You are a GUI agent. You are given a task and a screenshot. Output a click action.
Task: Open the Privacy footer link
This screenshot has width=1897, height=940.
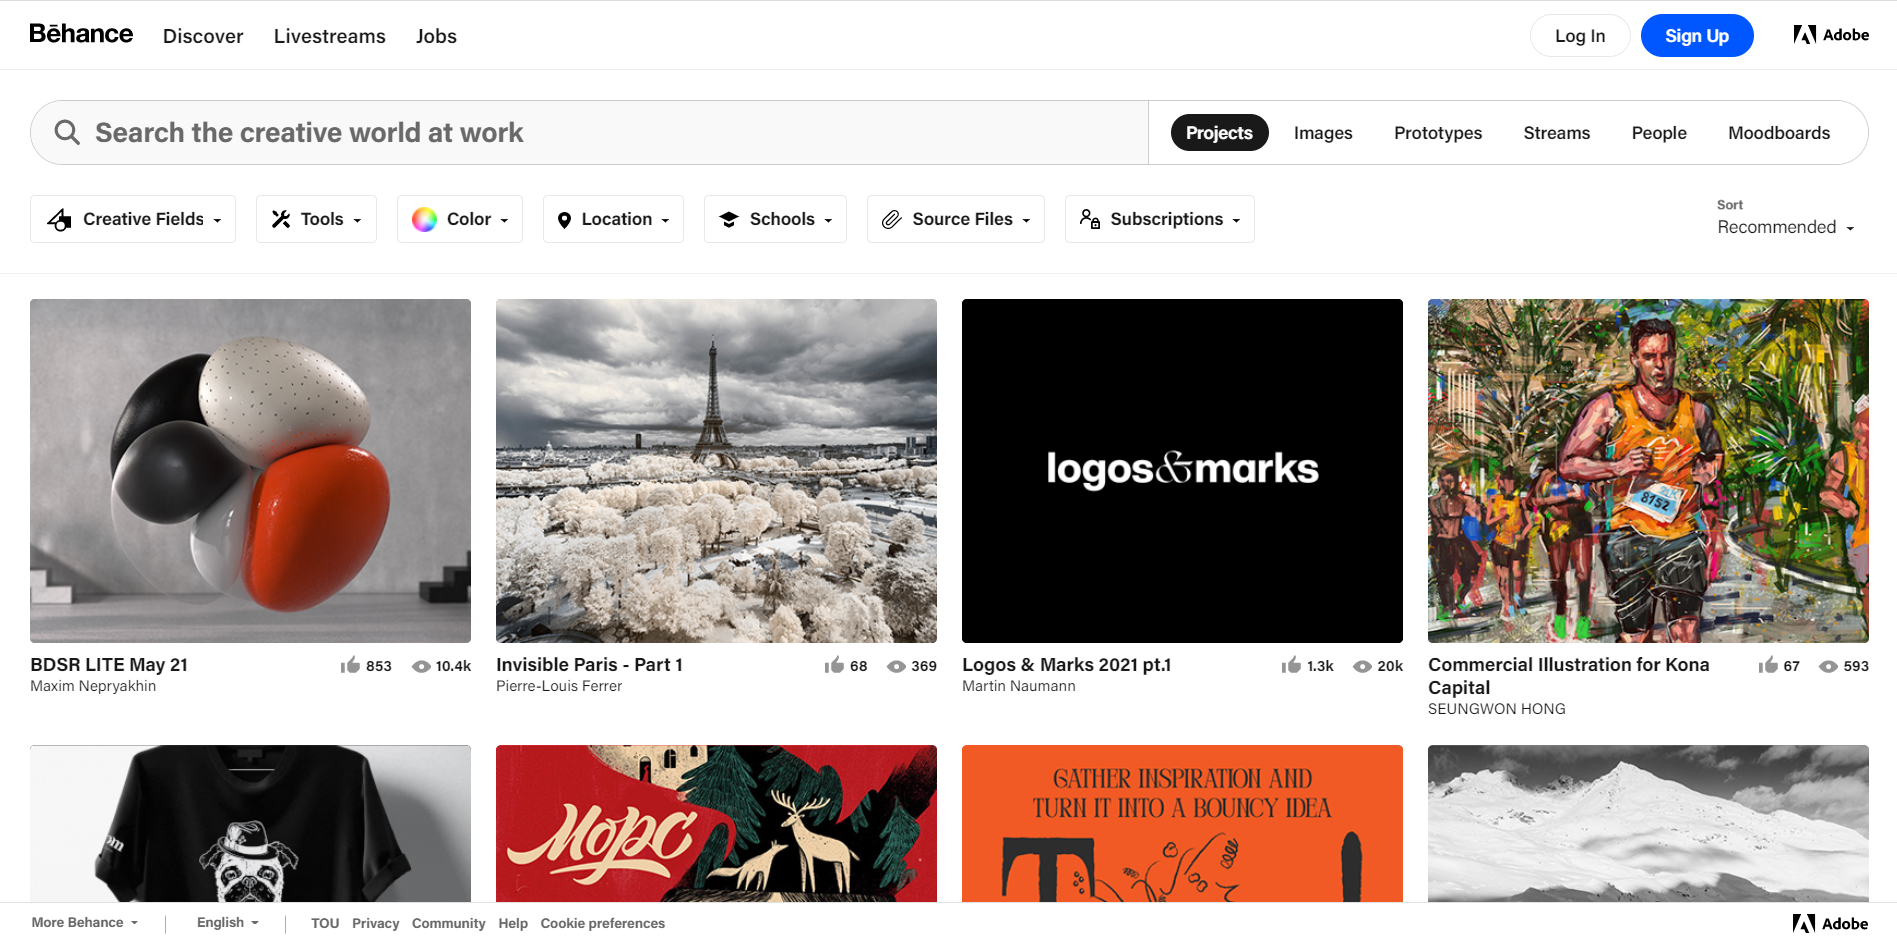coord(376,923)
